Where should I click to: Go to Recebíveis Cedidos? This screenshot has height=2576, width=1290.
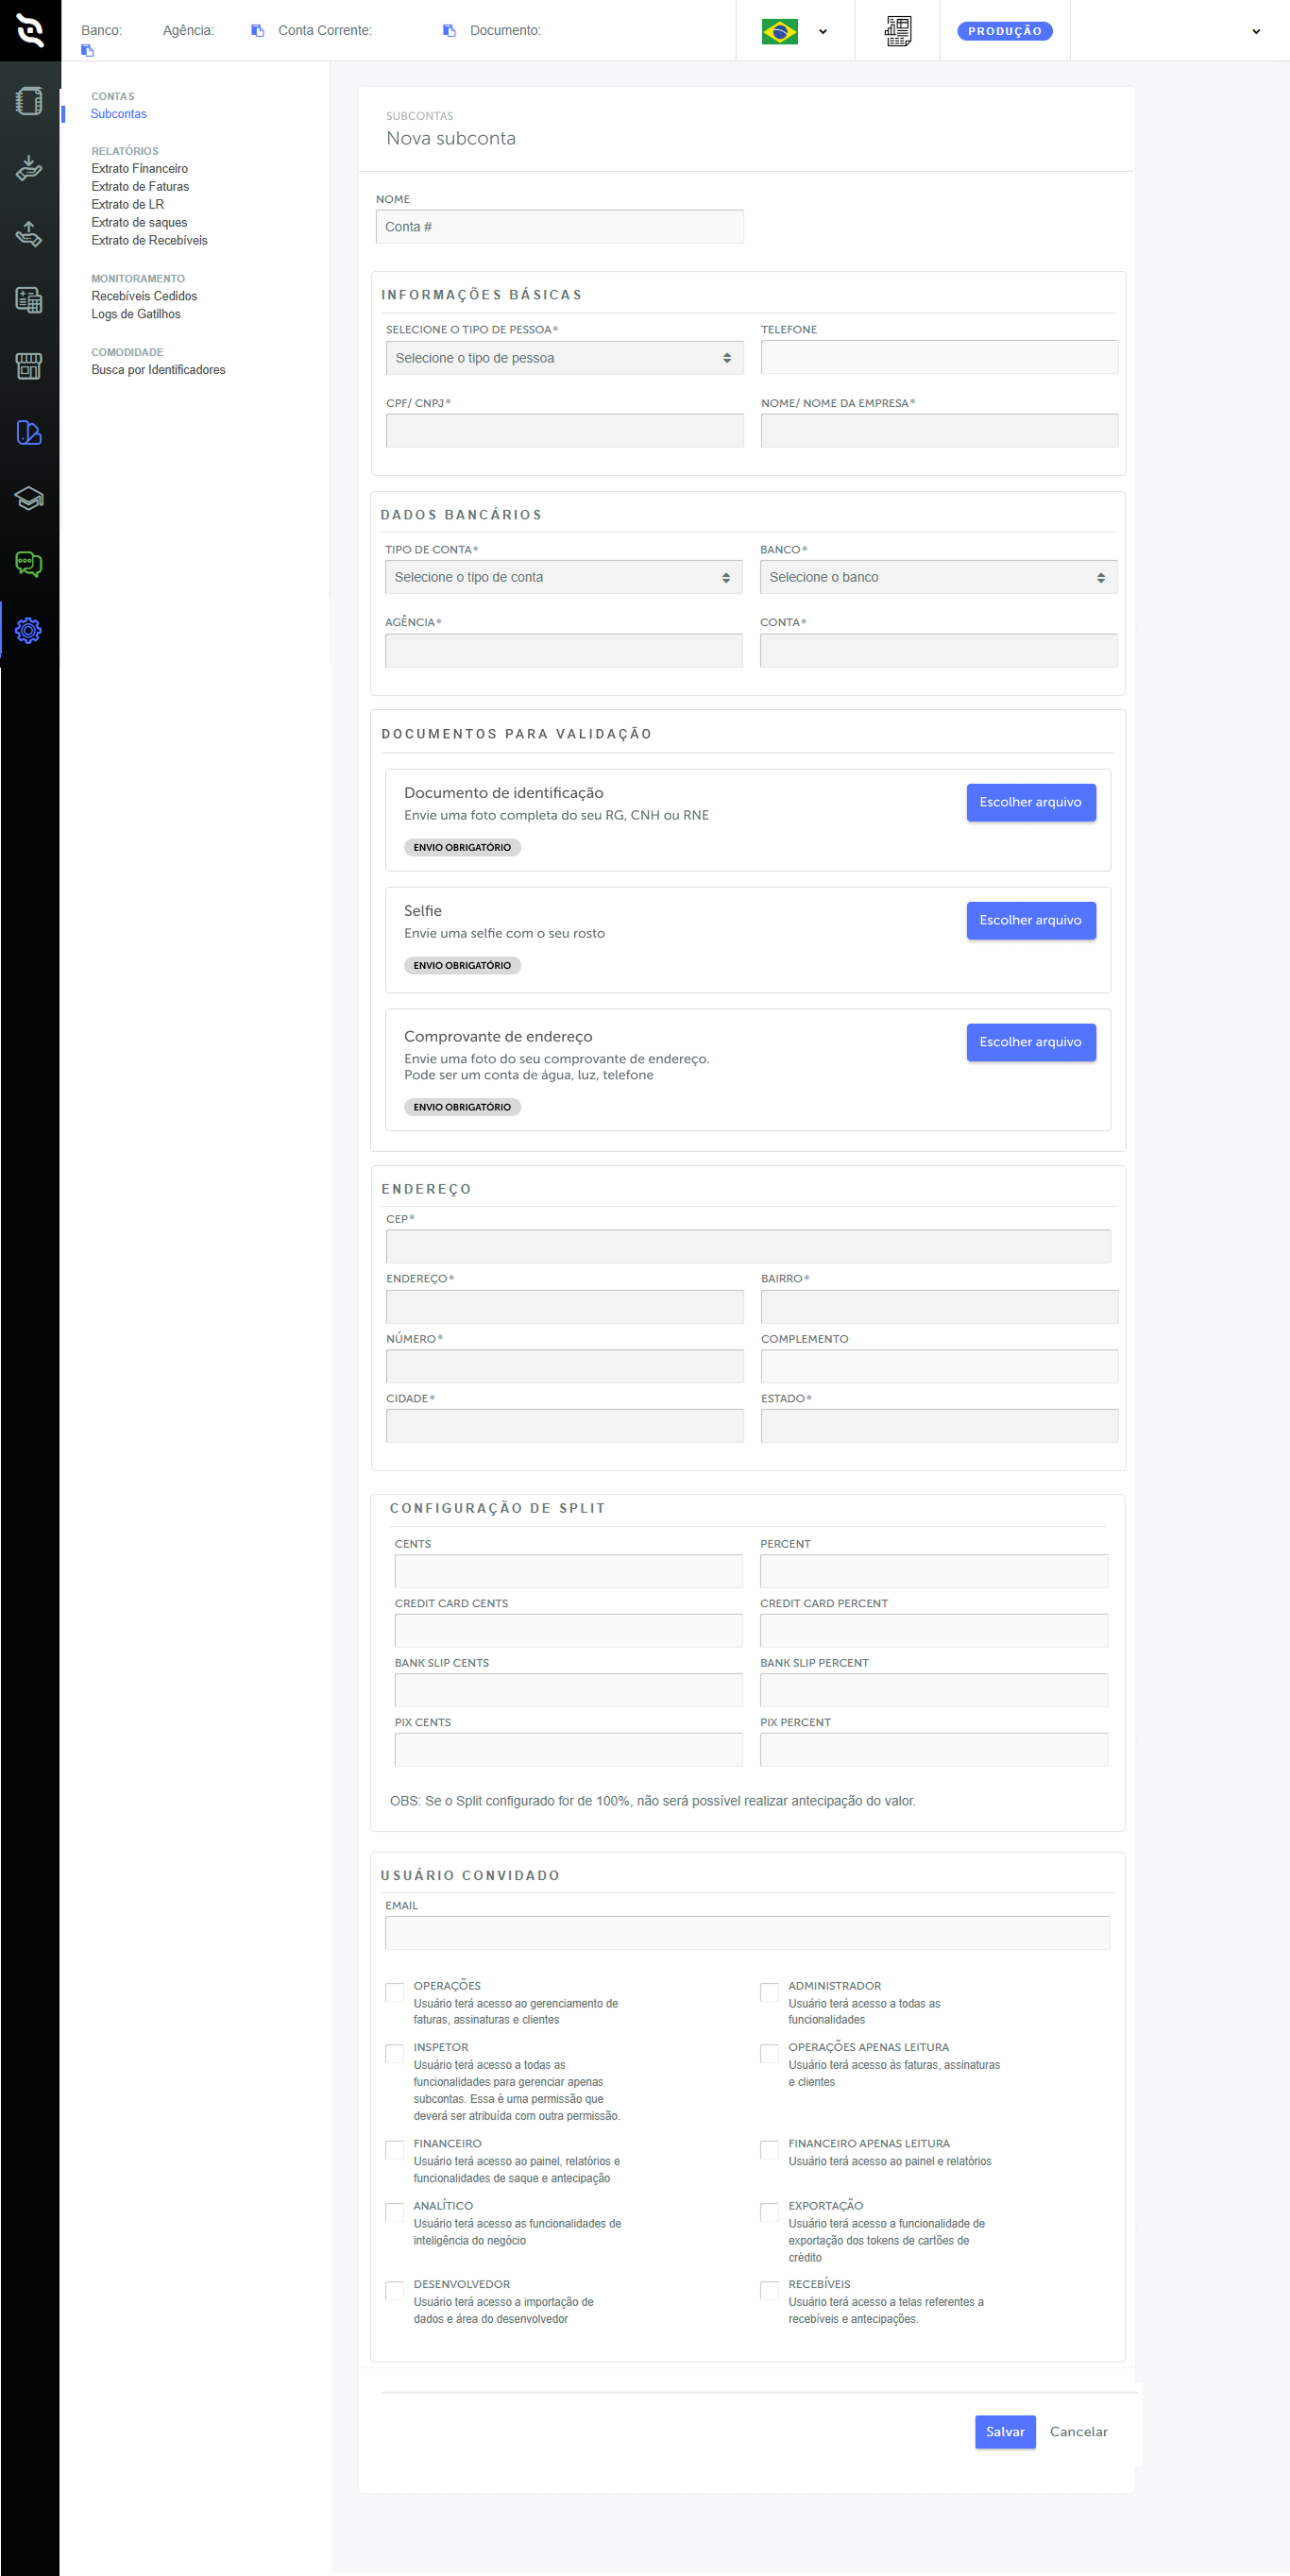[144, 297]
